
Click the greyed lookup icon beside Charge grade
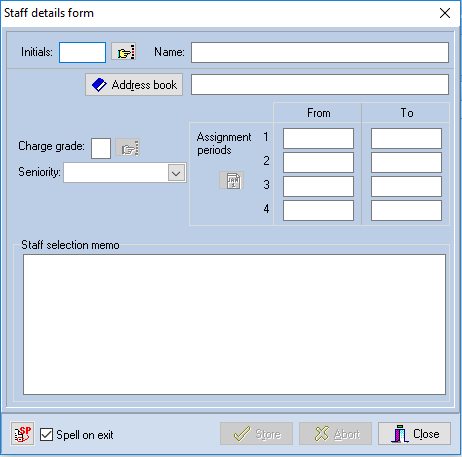click(128, 148)
